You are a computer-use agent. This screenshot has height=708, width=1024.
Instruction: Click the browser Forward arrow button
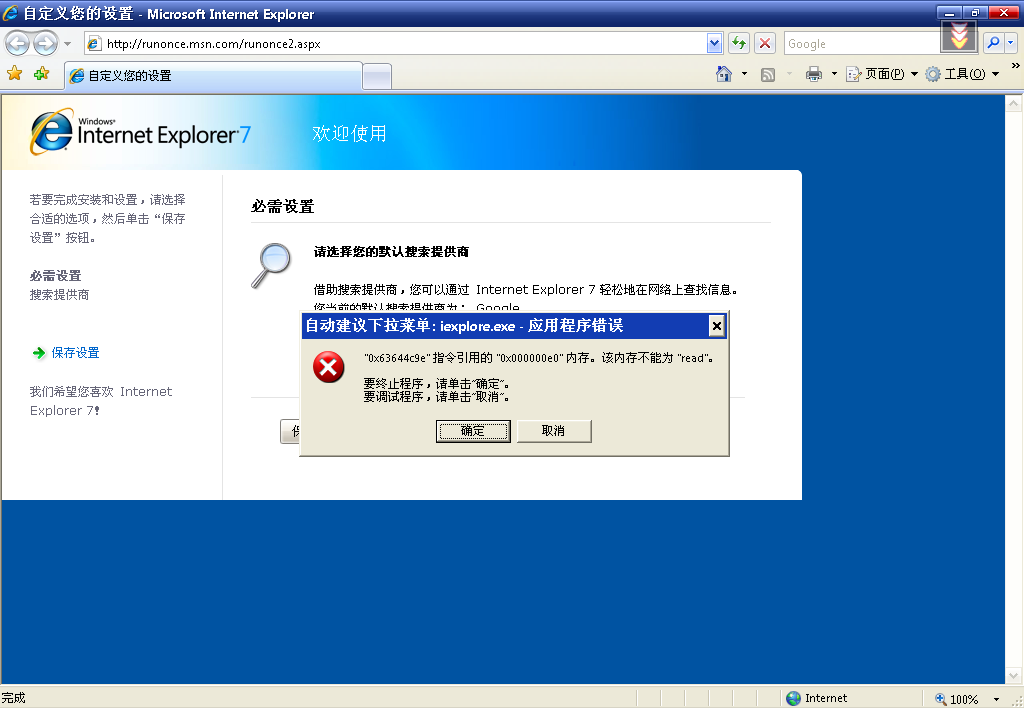coord(45,44)
